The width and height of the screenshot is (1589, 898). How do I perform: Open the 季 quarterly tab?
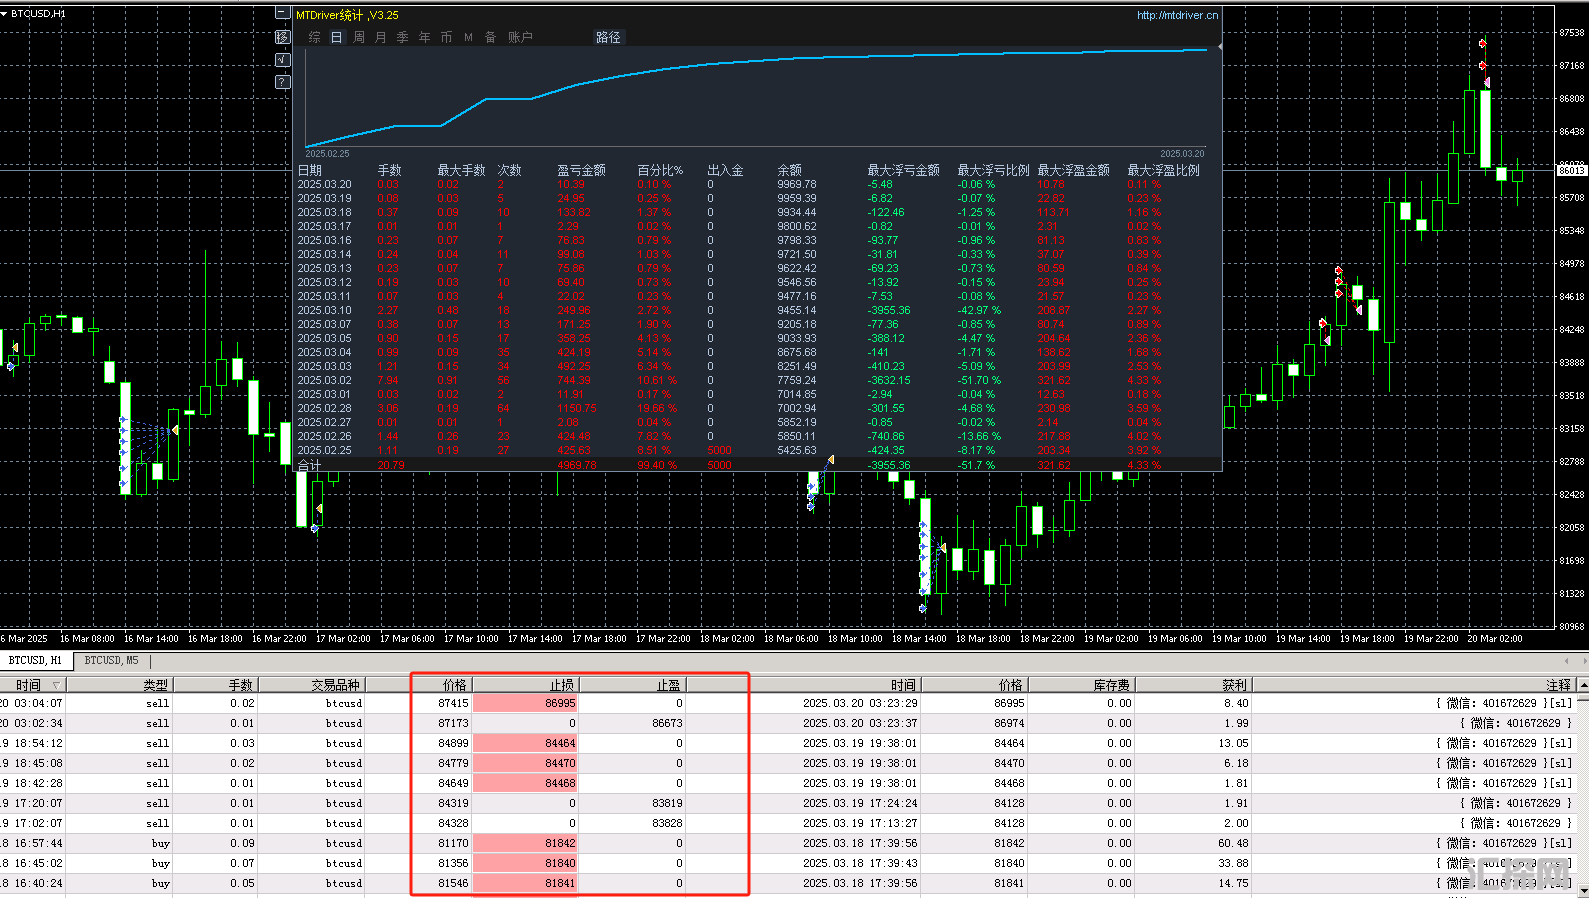click(402, 37)
